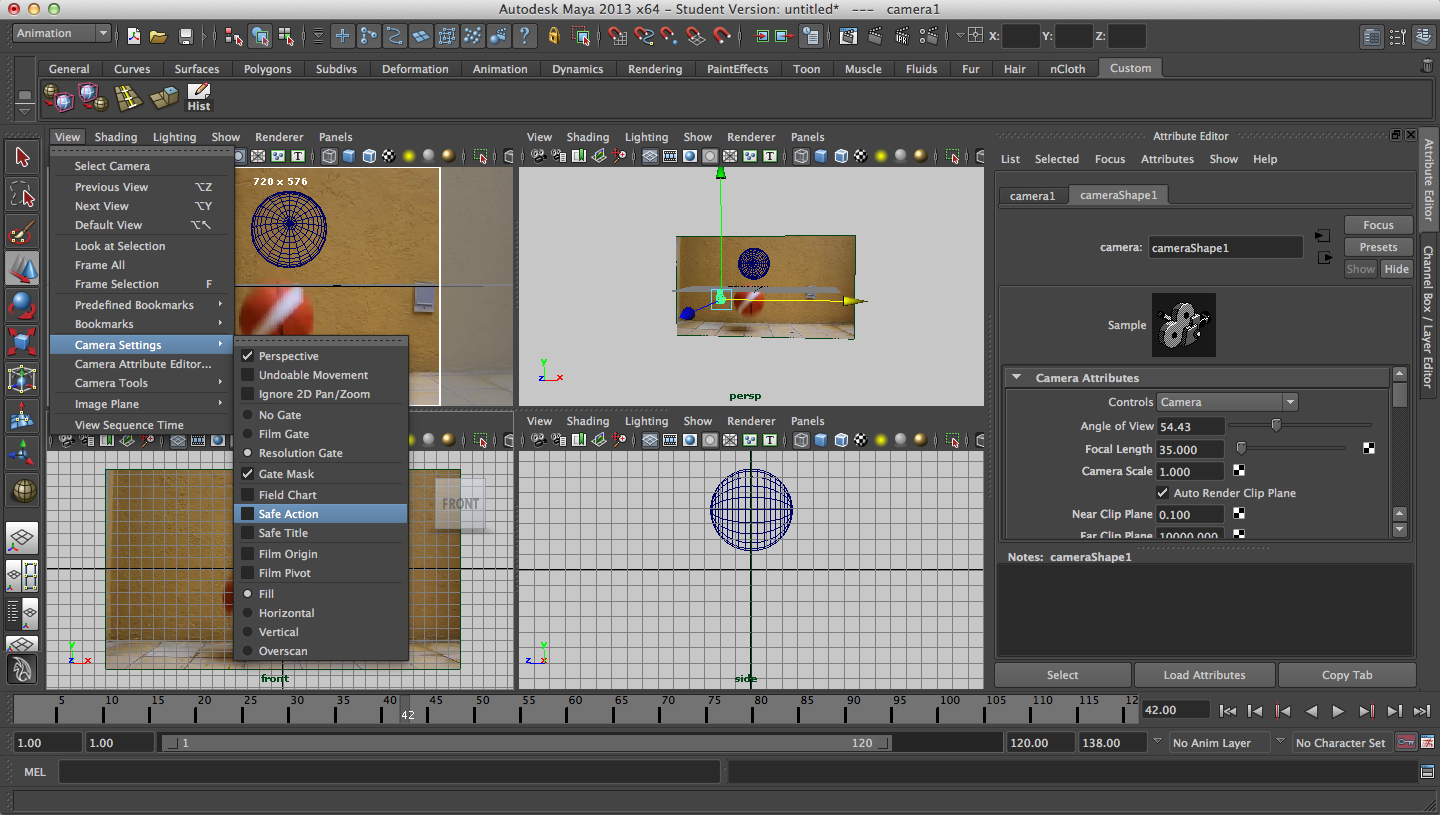Click the save scene disk icon
The height and width of the screenshot is (815, 1440).
pyautogui.click(x=186, y=37)
